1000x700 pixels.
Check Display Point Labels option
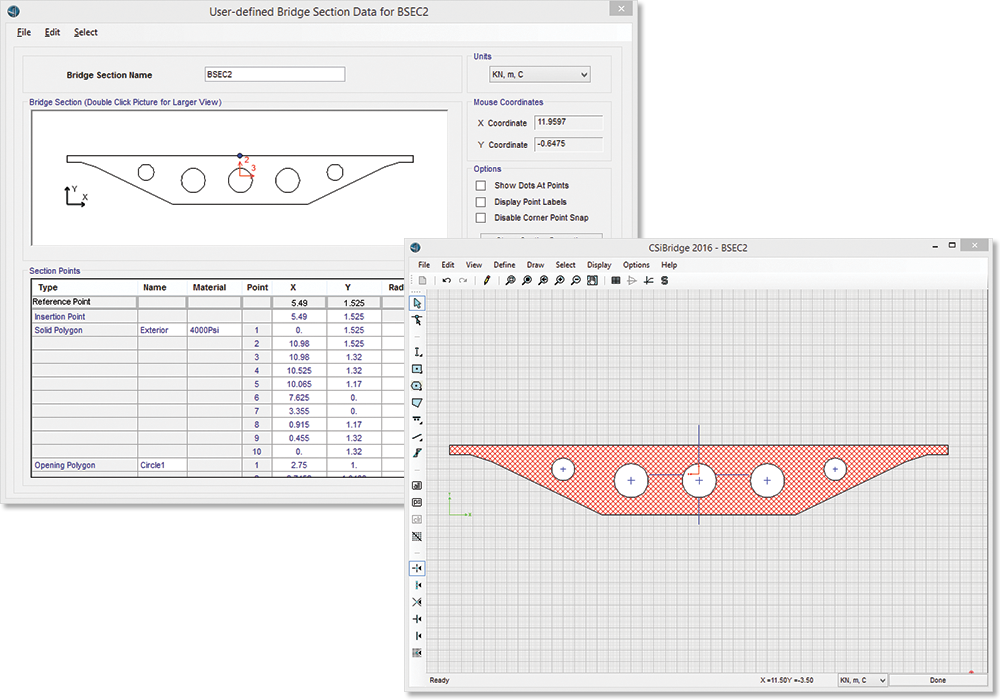(481, 202)
